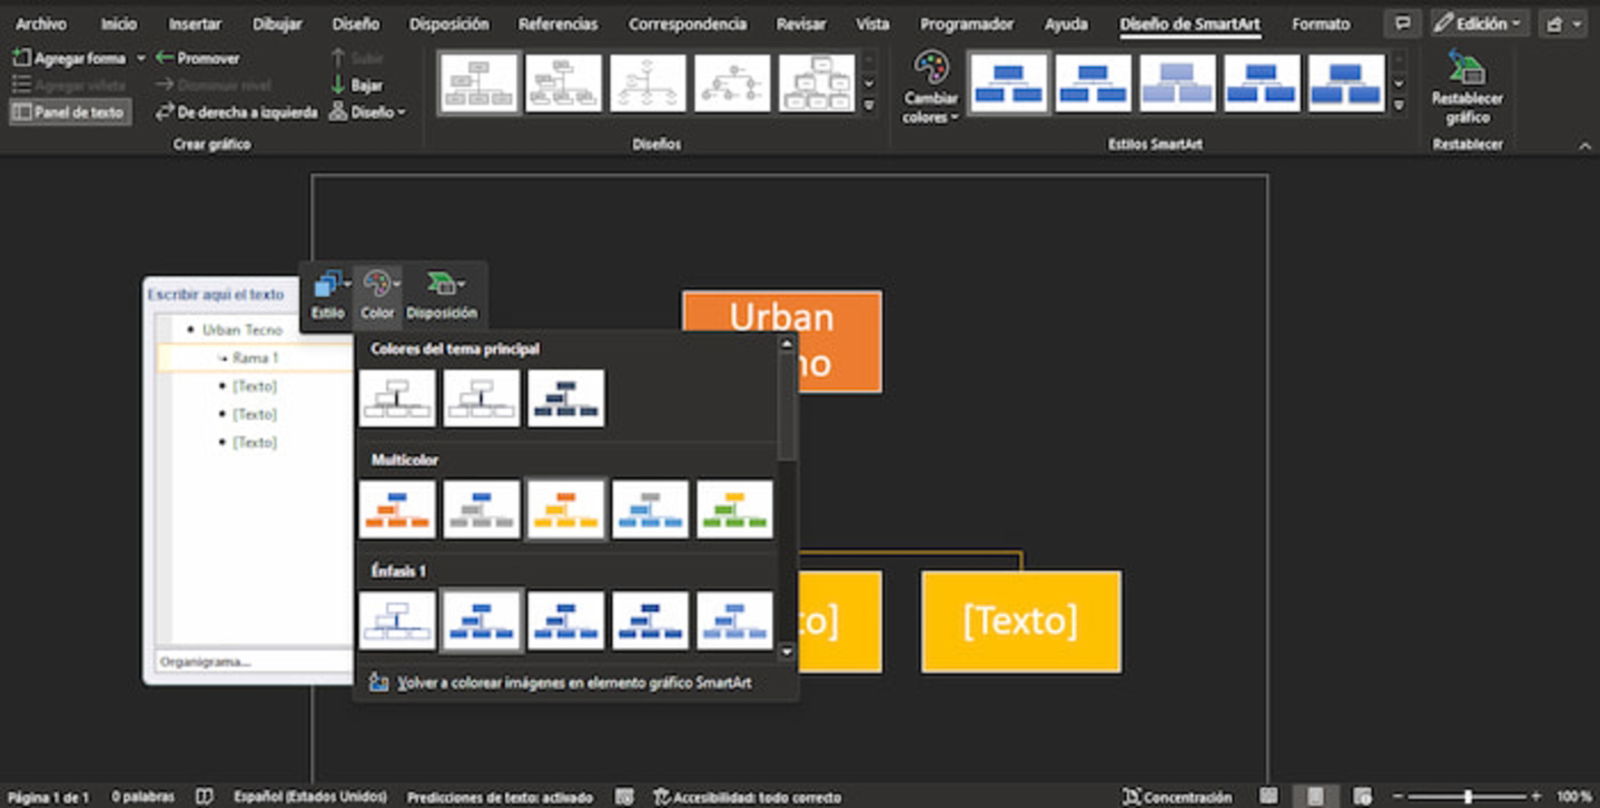The width and height of the screenshot is (1600, 808).
Task: Select the Urban Tecno orange shape
Action: pos(781,341)
